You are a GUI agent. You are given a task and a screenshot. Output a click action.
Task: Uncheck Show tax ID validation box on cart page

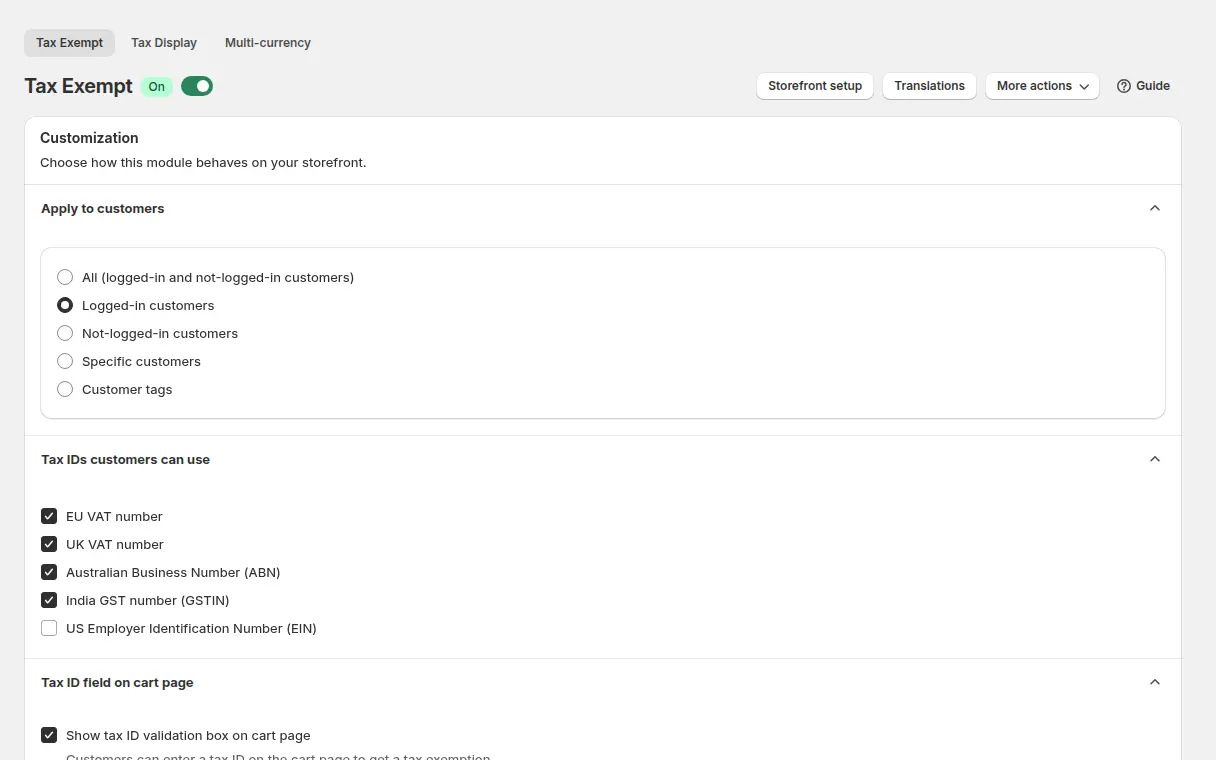49,735
